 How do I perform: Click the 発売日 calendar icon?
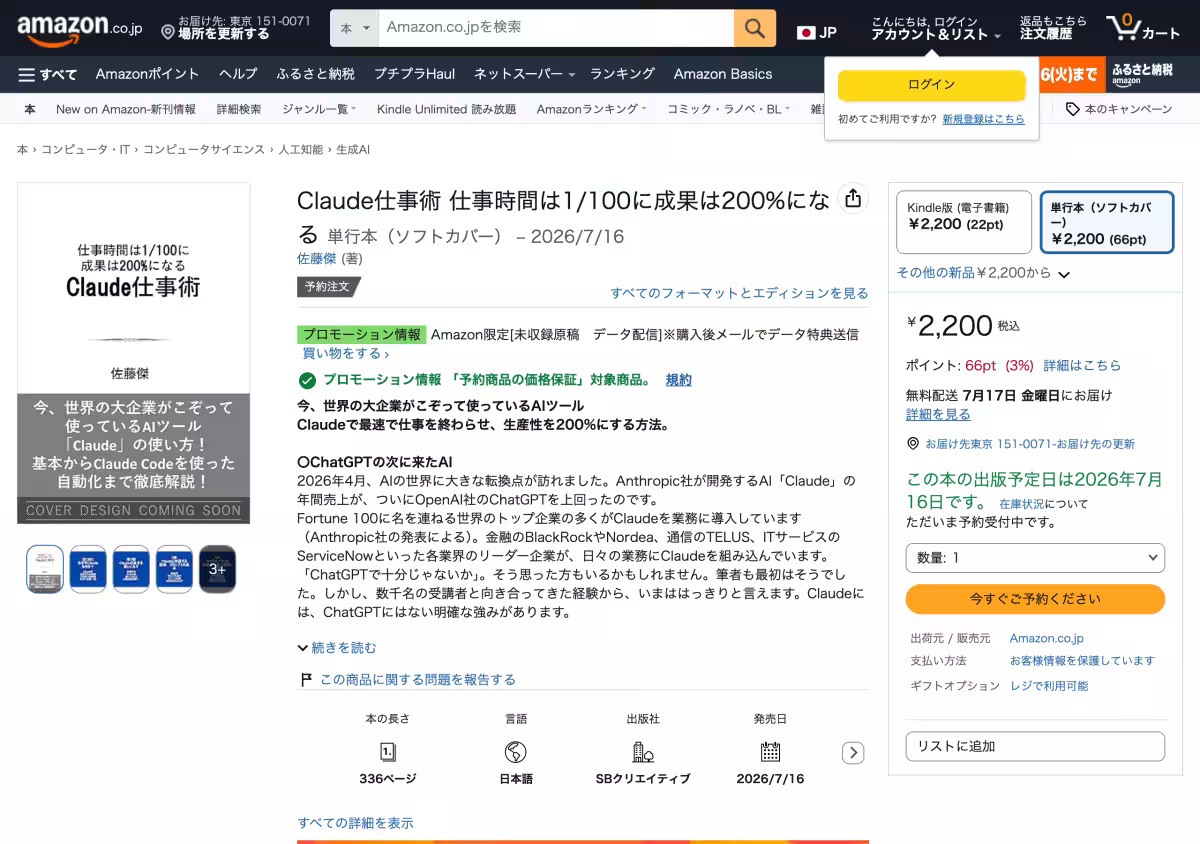[x=770, y=752]
